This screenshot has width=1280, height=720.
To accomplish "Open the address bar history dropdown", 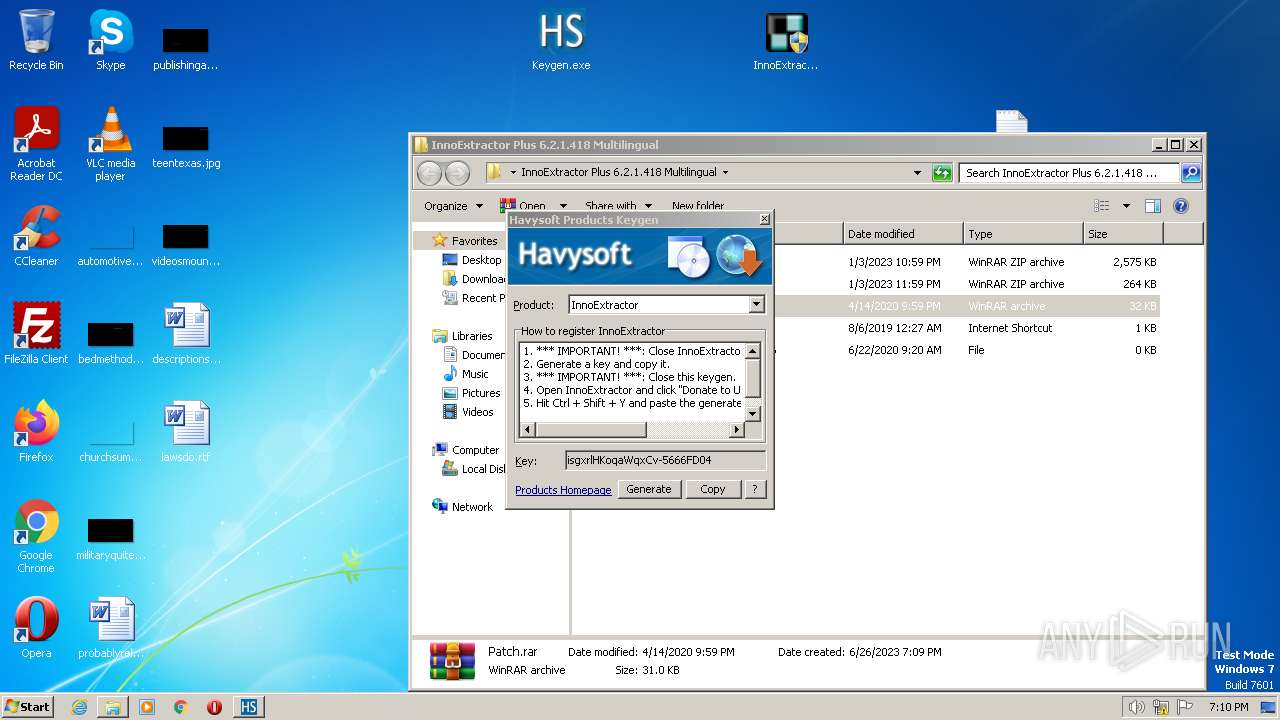I will coord(917,173).
